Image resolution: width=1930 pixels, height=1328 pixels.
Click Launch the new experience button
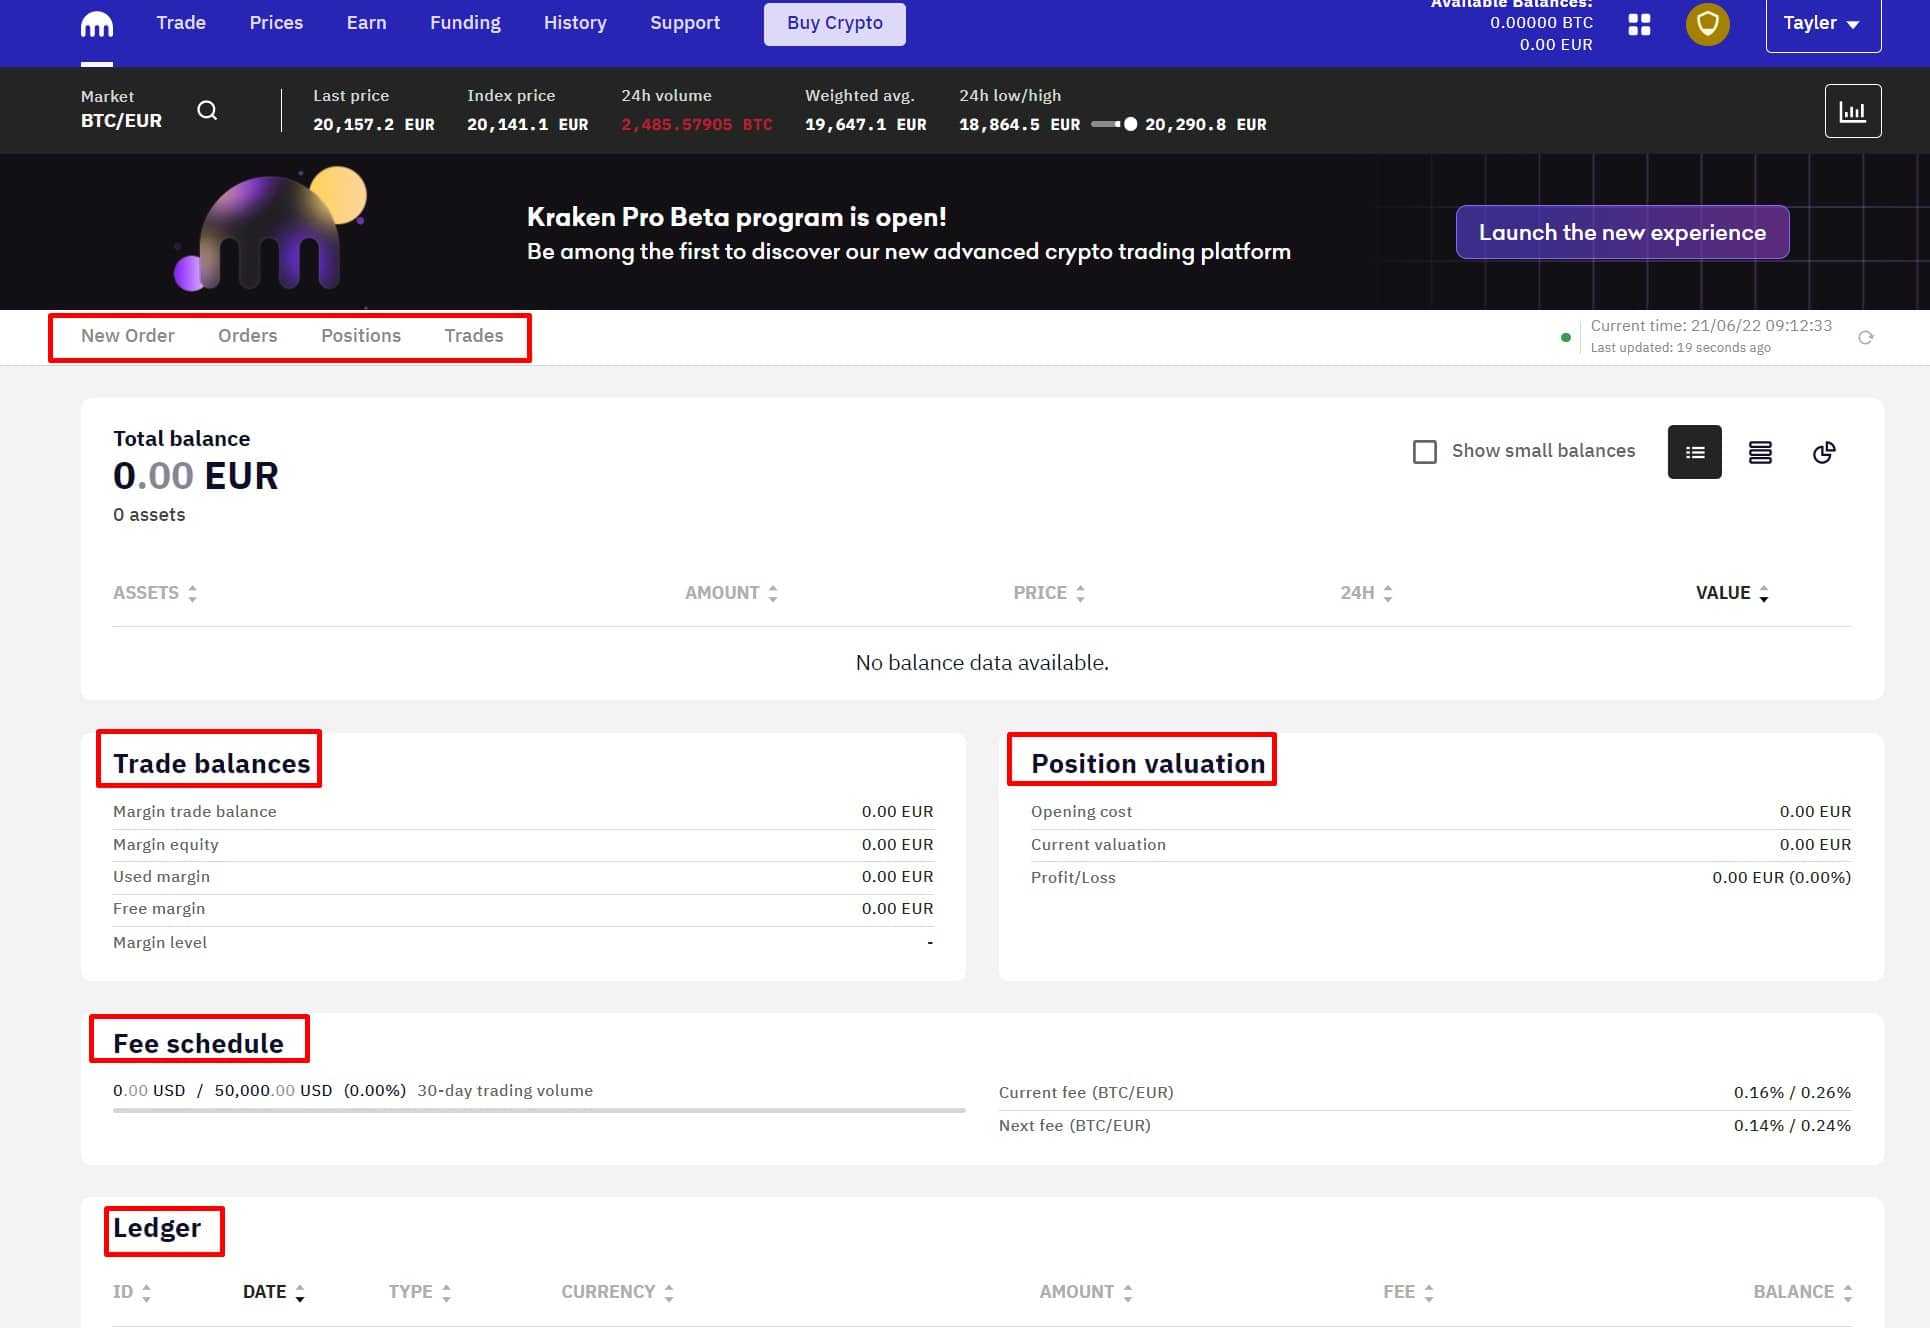point(1622,232)
